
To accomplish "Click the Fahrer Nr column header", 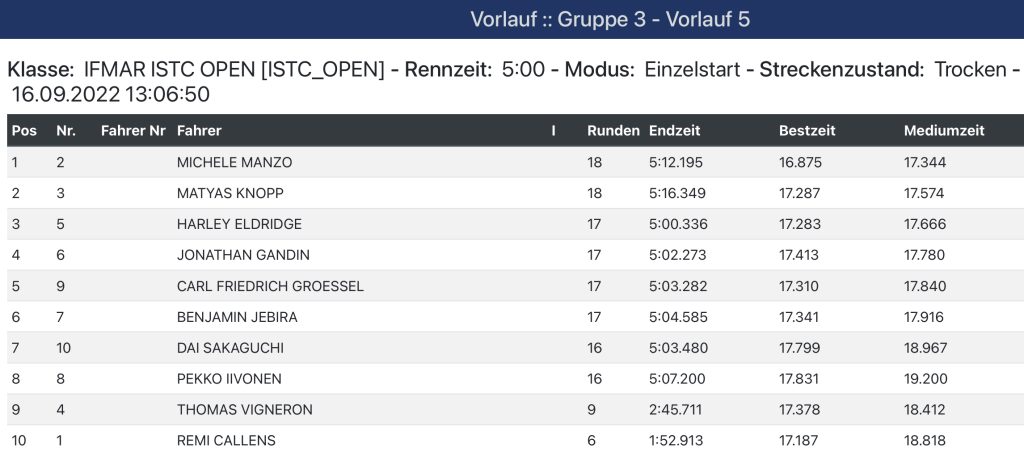I will (133, 131).
